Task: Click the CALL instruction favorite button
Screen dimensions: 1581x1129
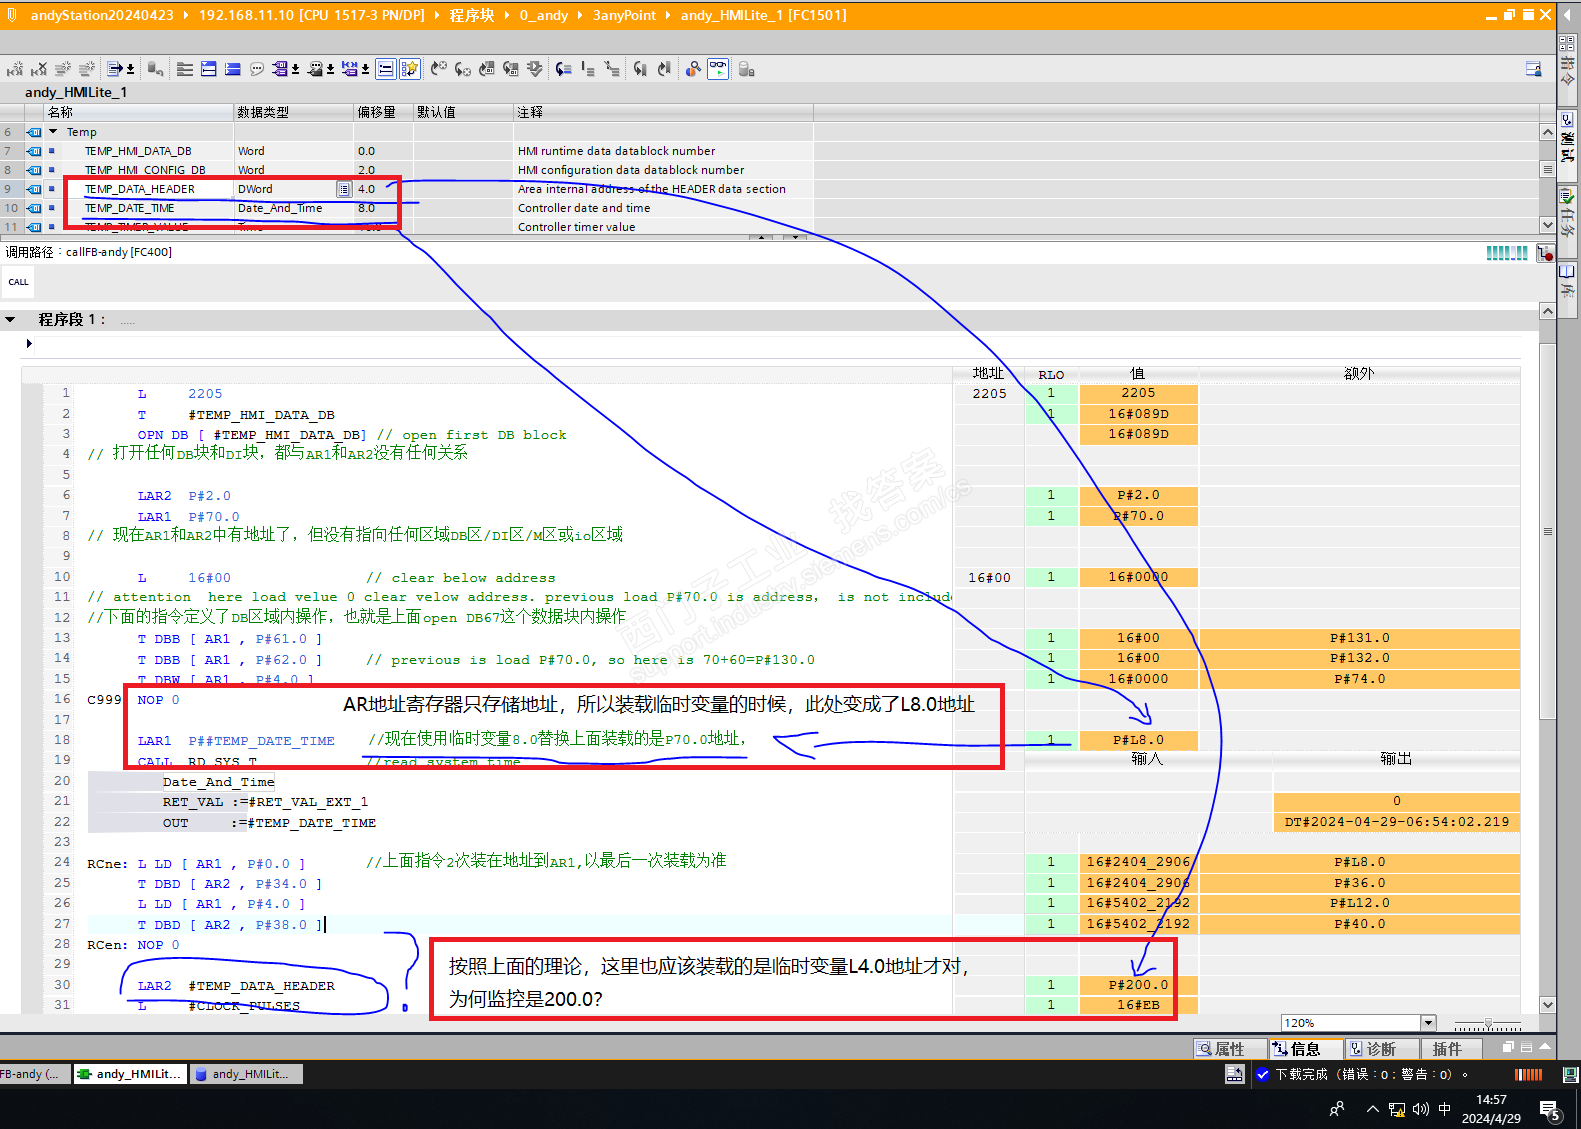Action: (x=18, y=282)
